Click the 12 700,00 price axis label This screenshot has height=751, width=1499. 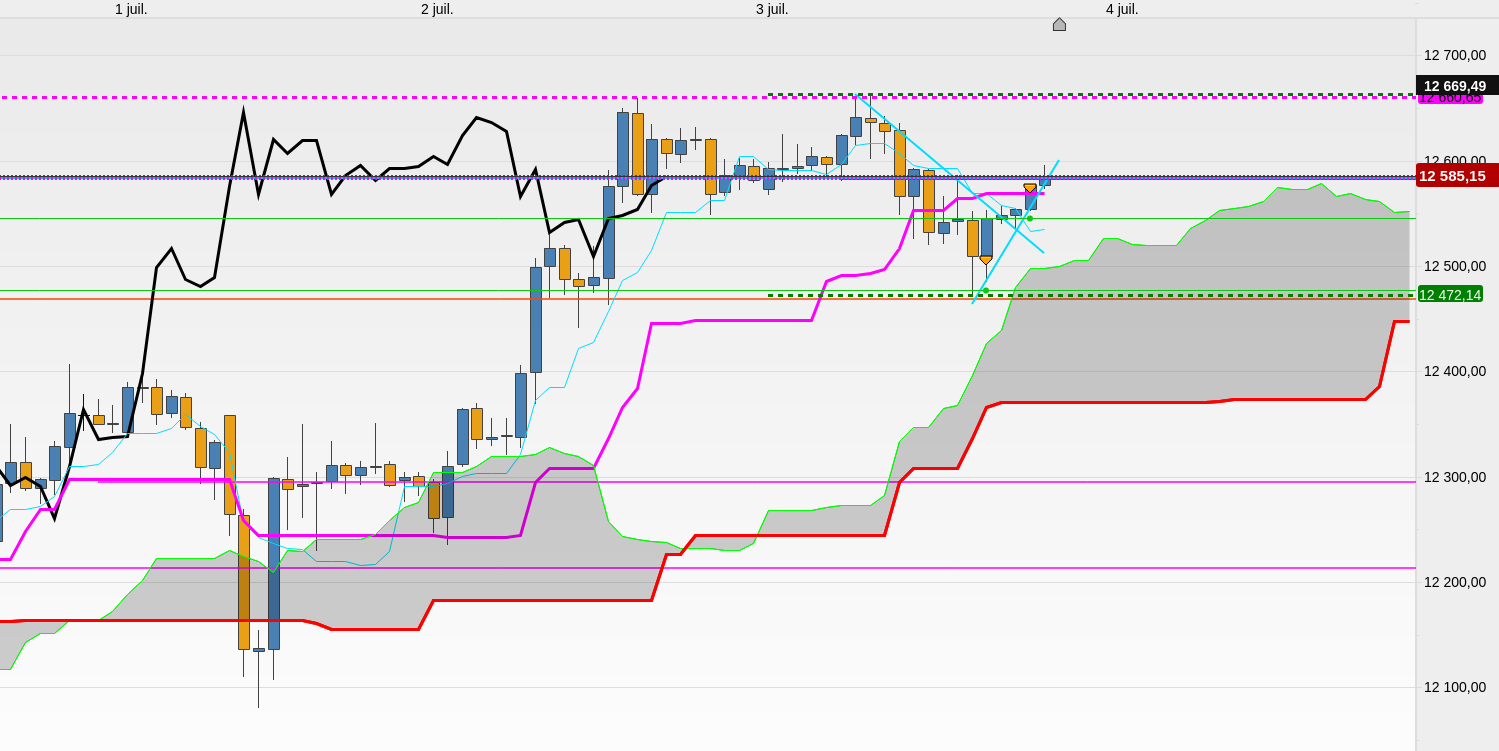(1455, 55)
